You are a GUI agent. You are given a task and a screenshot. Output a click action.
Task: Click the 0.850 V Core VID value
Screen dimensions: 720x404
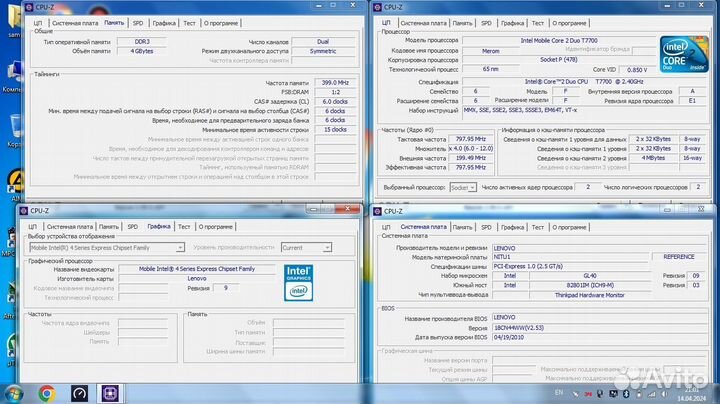(637, 70)
